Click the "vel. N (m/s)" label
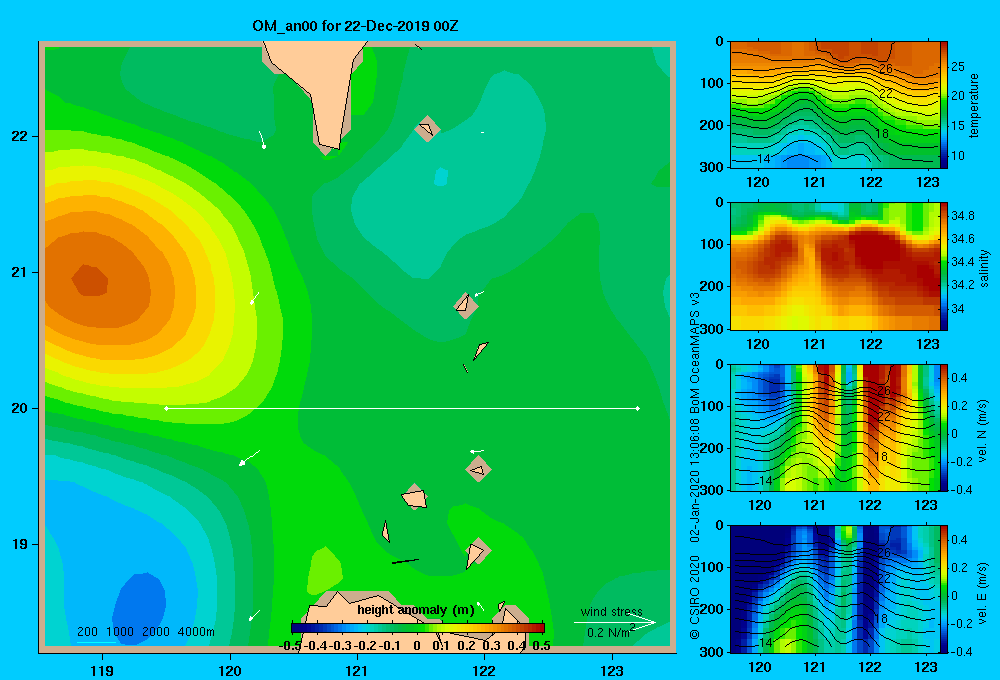This screenshot has width=1000, height=680. (983, 431)
